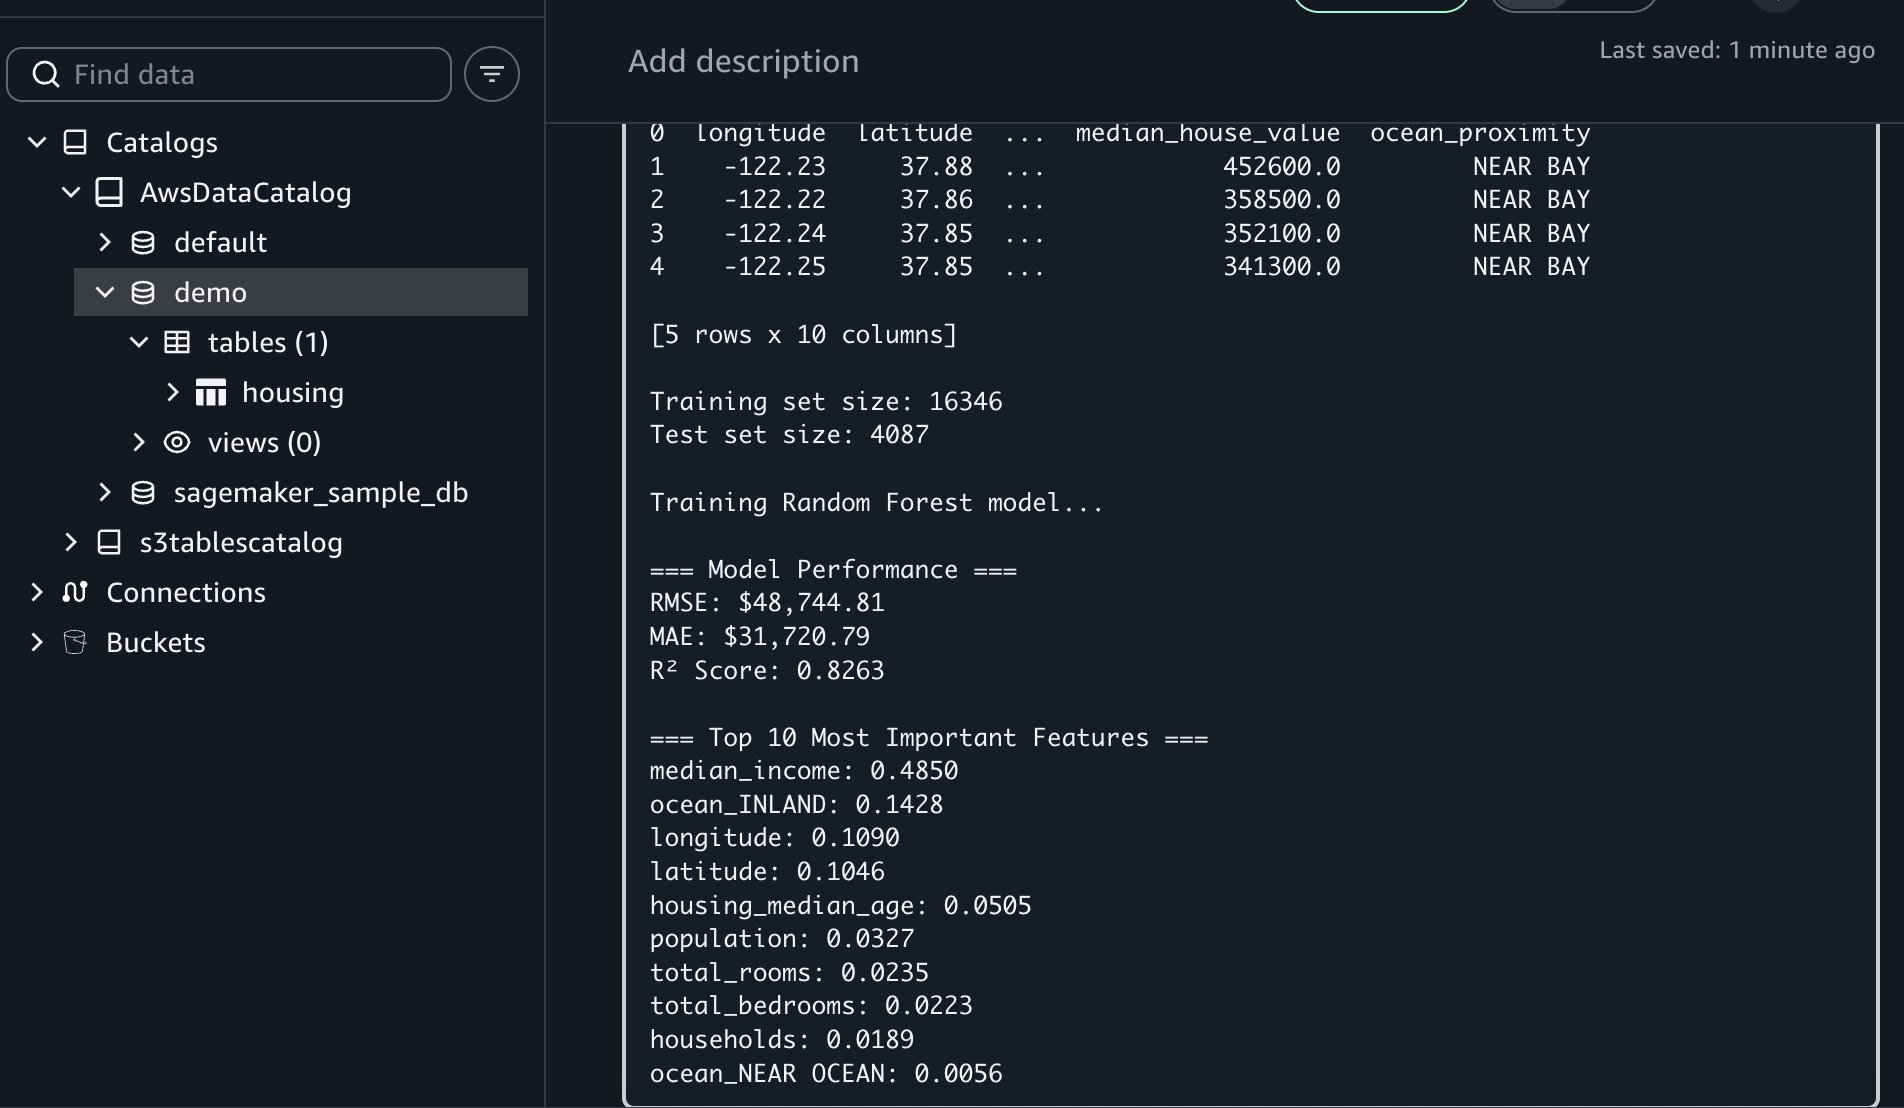Click the tables grid icon
The image size is (1904, 1108).
pyautogui.click(x=177, y=342)
